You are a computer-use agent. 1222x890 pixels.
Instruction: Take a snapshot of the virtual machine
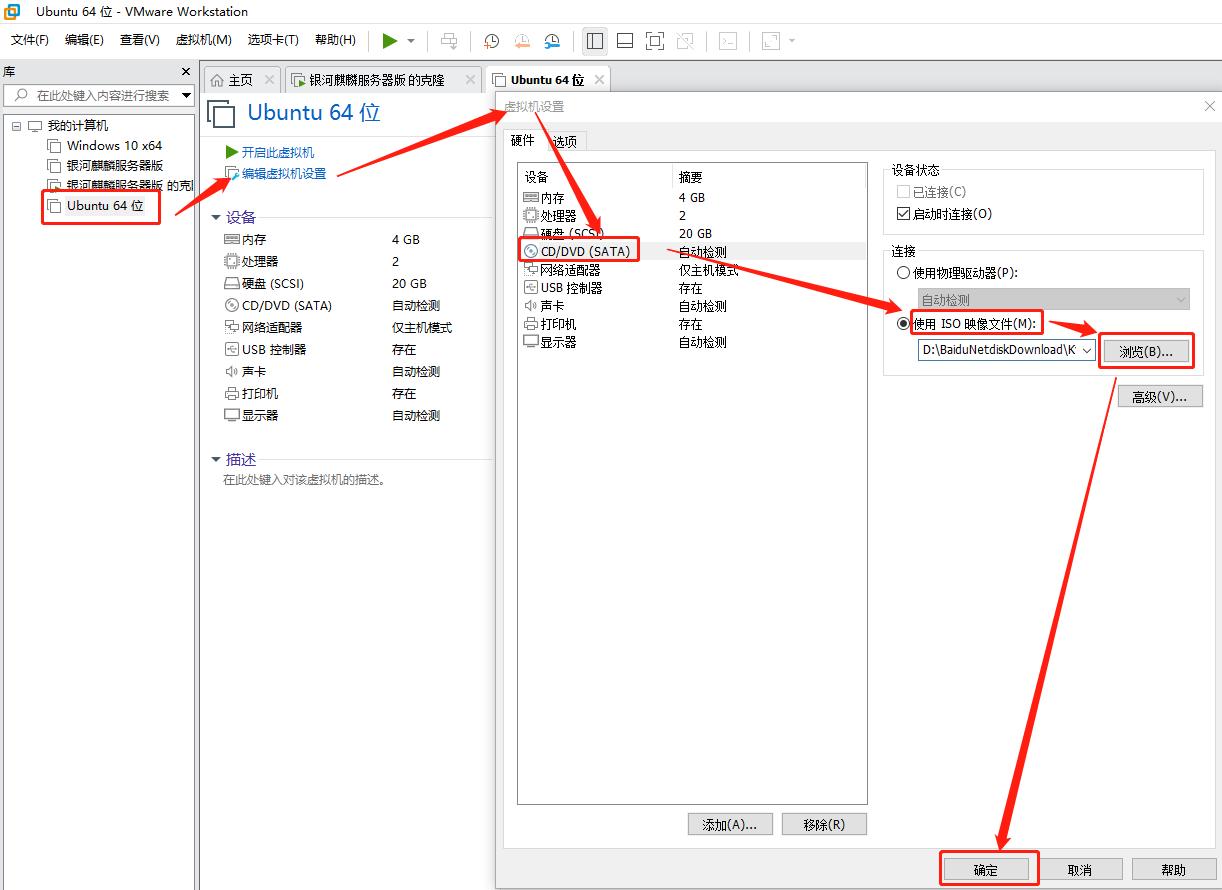(x=491, y=41)
